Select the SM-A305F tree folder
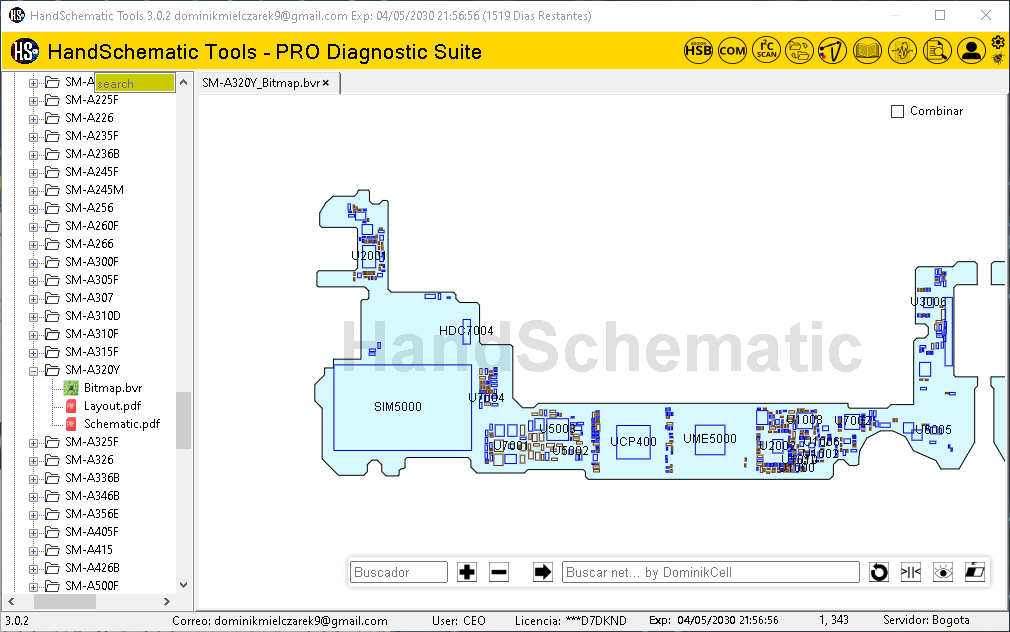Viewport: 1010px width, 632px height. [91, 280]
